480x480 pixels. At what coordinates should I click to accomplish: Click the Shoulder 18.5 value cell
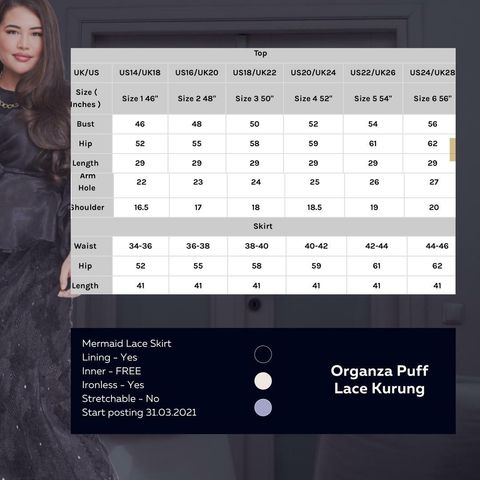(315, 207)
